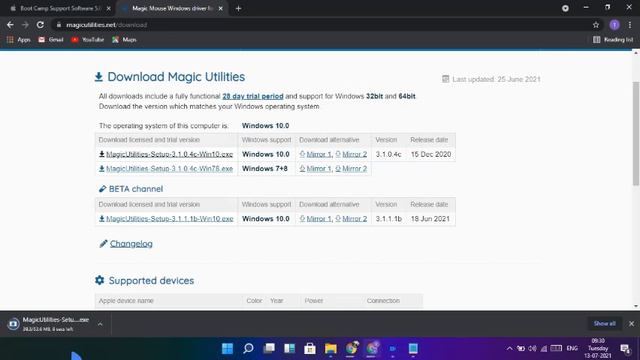This screenshot has height=360, width=640.
Task: Open the 28 day trial period link
Action: coord(253,96)
